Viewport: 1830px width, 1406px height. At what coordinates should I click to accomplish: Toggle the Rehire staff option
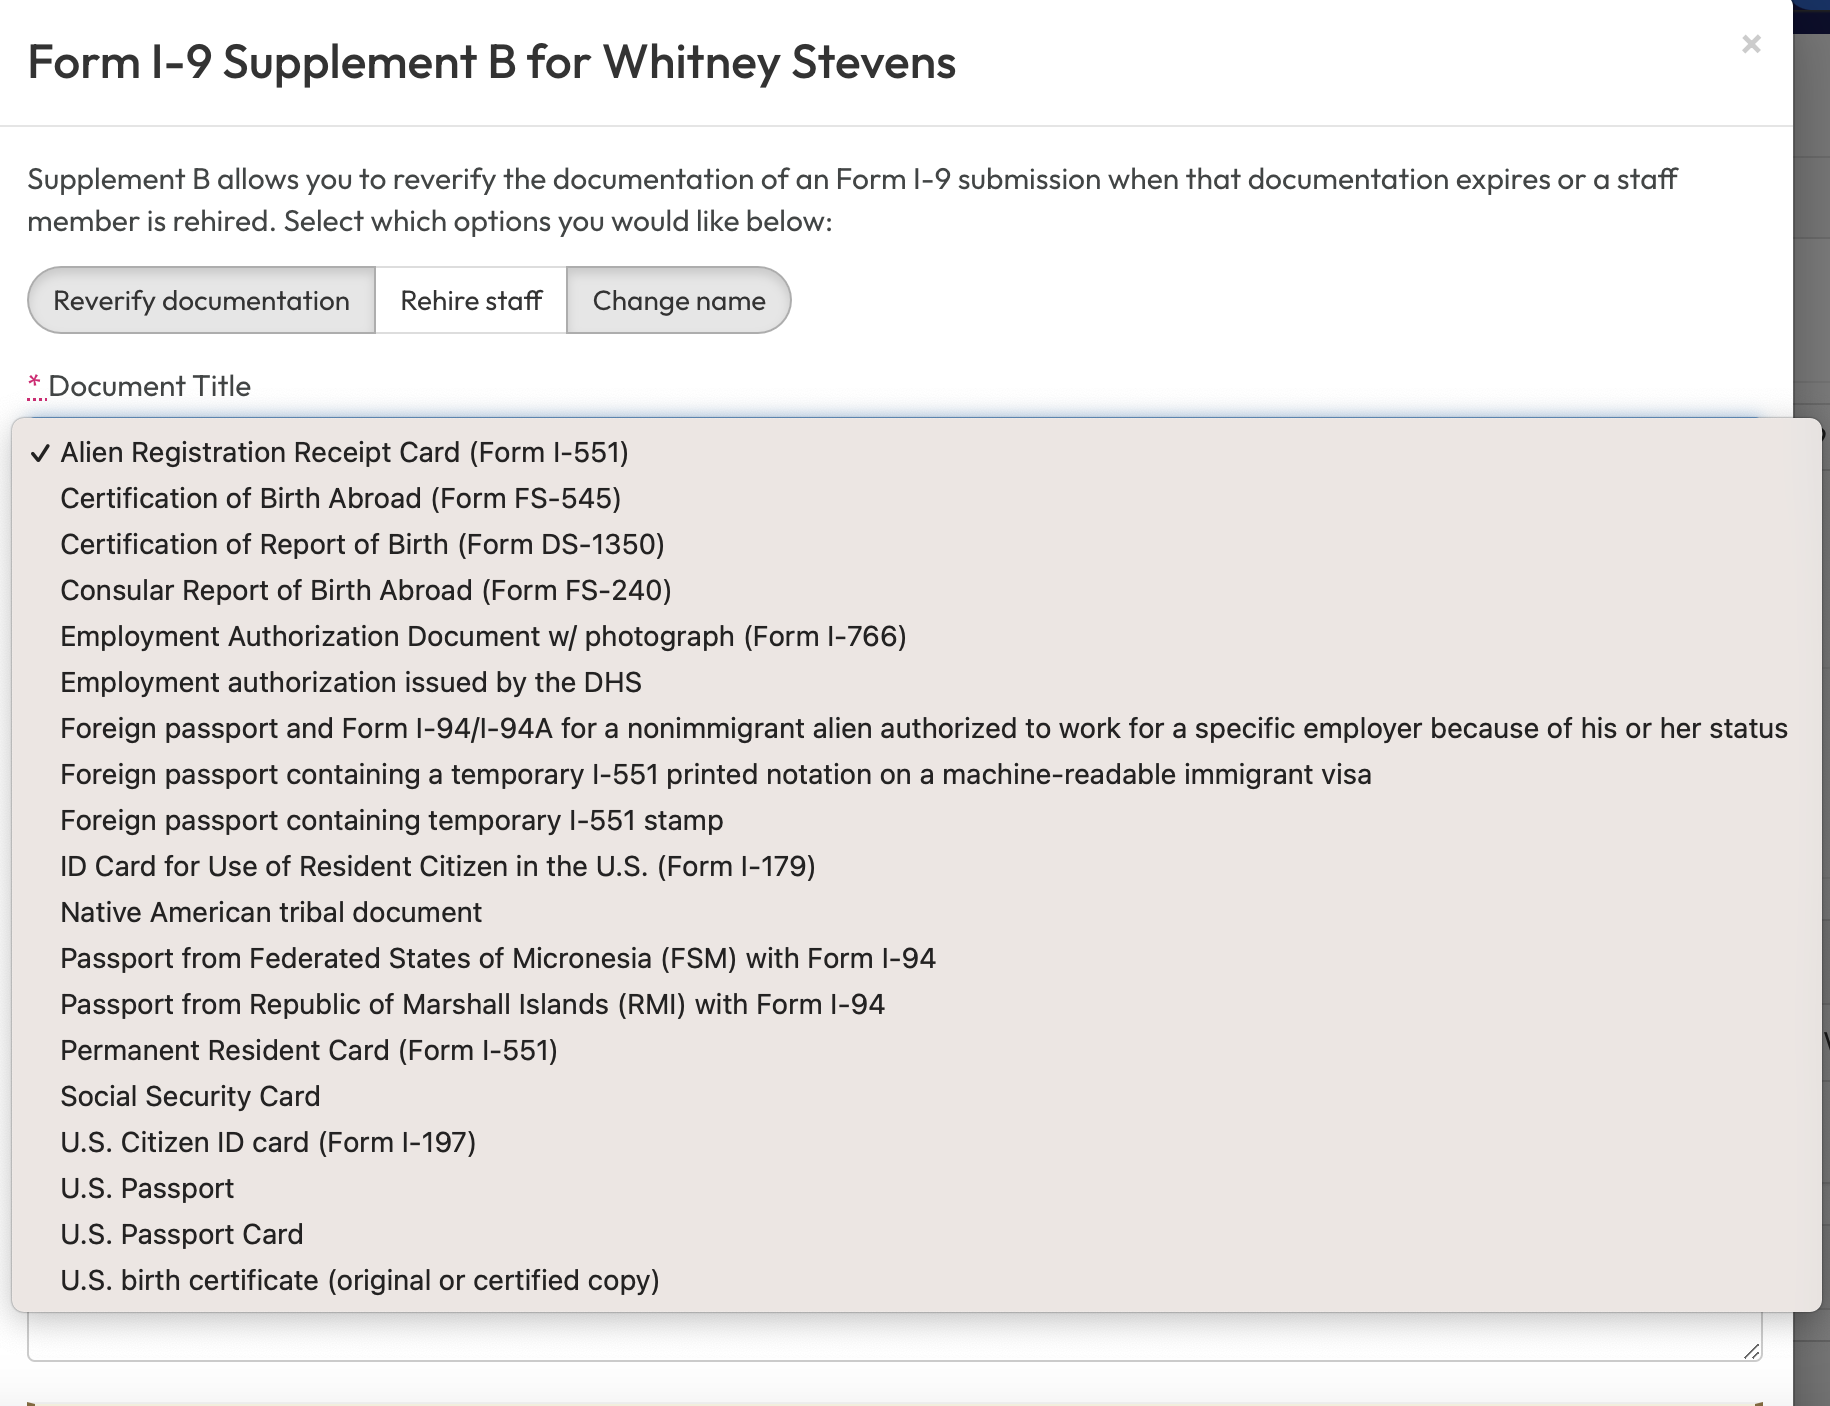click(471, 301)
